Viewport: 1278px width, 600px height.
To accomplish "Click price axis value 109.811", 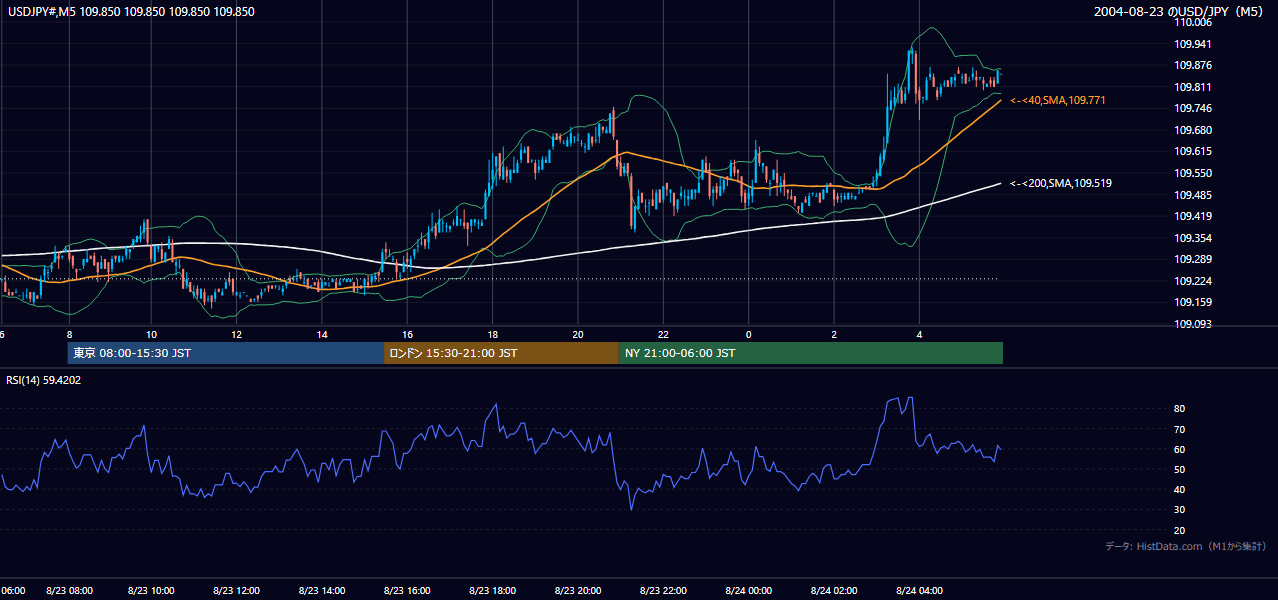I will [x=1193, y=87].
